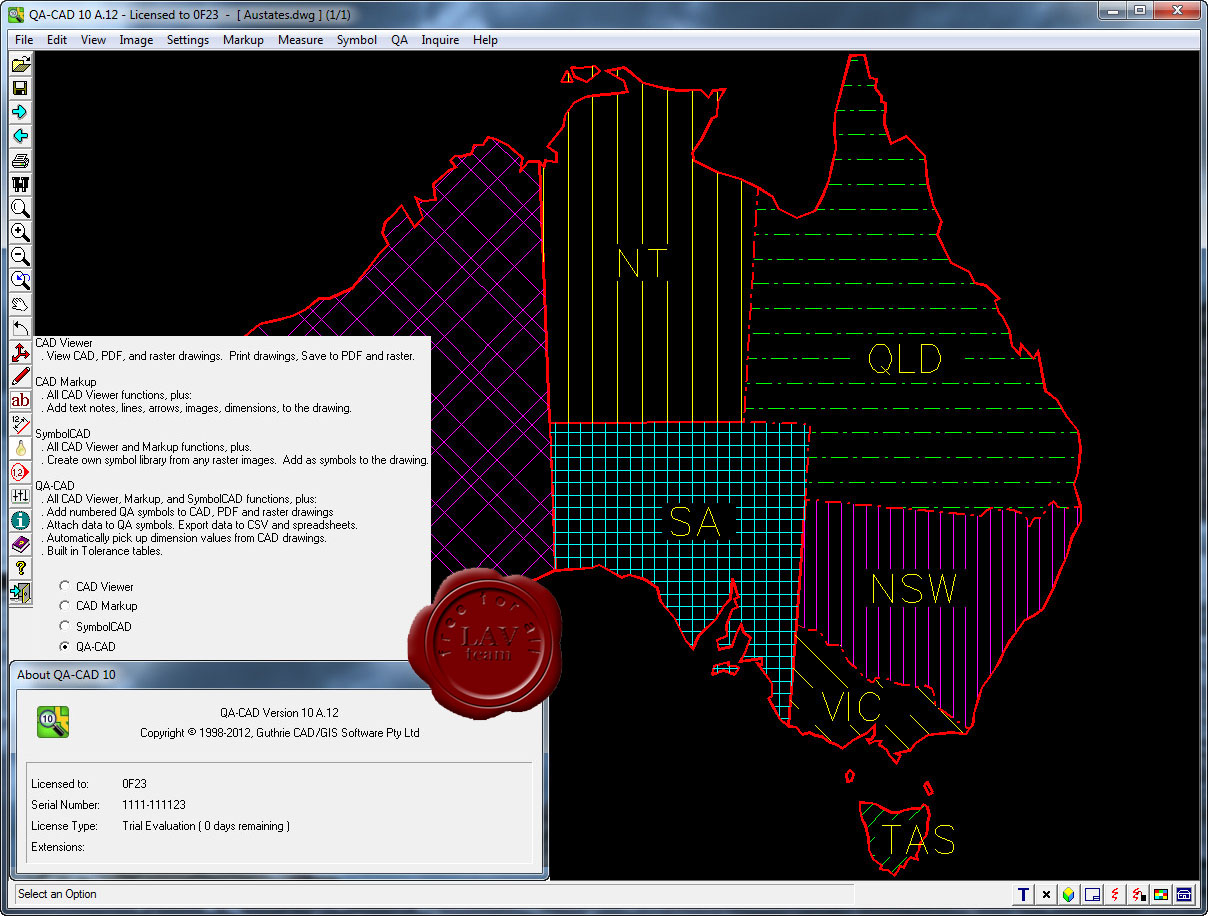Open the Inquire menu
The width and height of the screenshot is (1208, 916).
440,40
